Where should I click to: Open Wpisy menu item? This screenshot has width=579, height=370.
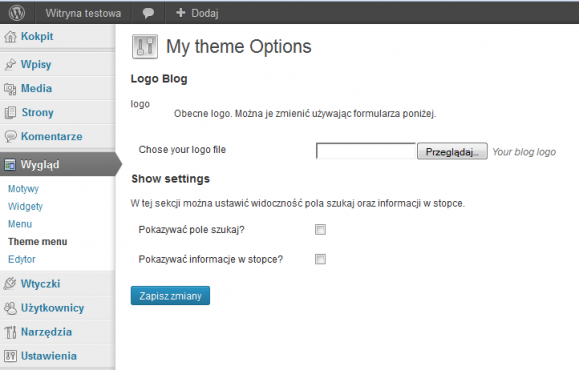click(36, 64)
